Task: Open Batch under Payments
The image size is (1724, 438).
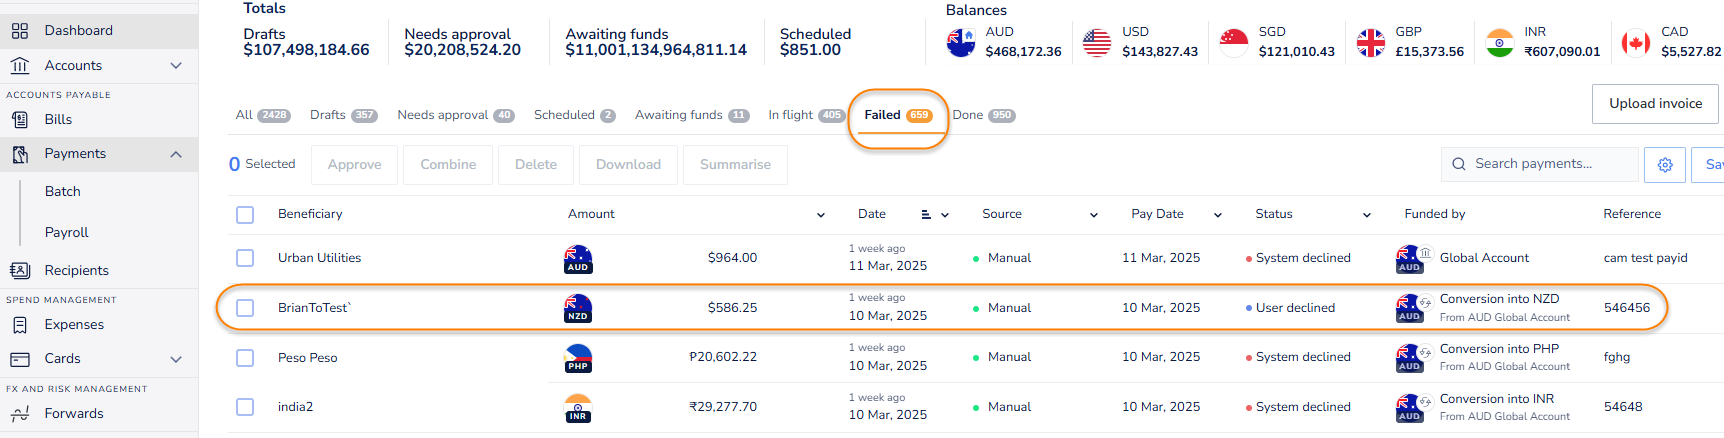Action: coord(63,192)
